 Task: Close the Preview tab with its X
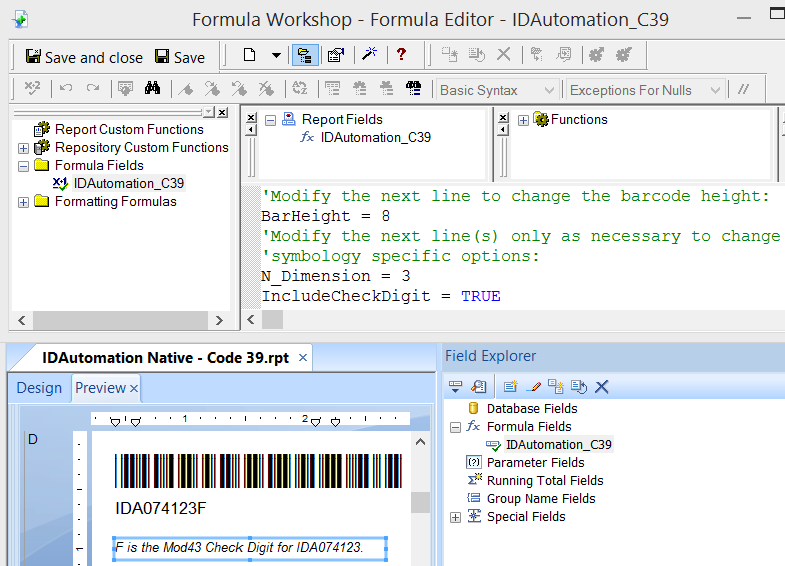134,388
